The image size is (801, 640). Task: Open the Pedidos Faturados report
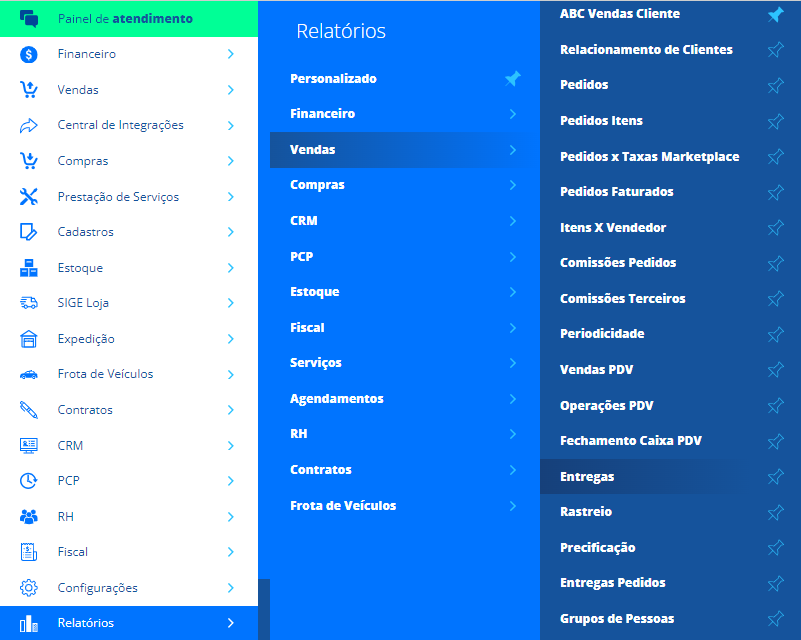[x=617, y=192]
